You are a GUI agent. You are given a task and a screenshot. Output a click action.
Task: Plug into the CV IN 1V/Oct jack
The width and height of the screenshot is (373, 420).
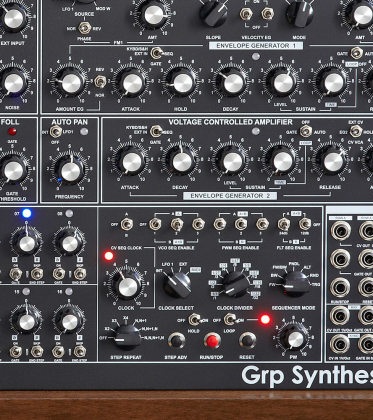click(340, 344)
